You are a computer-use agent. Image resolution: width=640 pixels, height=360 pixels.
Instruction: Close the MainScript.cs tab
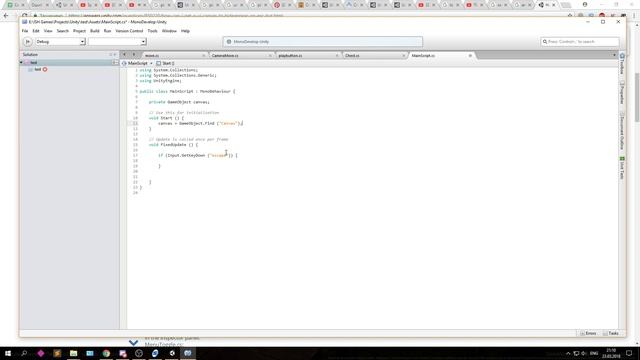click(x=470, y=56)
